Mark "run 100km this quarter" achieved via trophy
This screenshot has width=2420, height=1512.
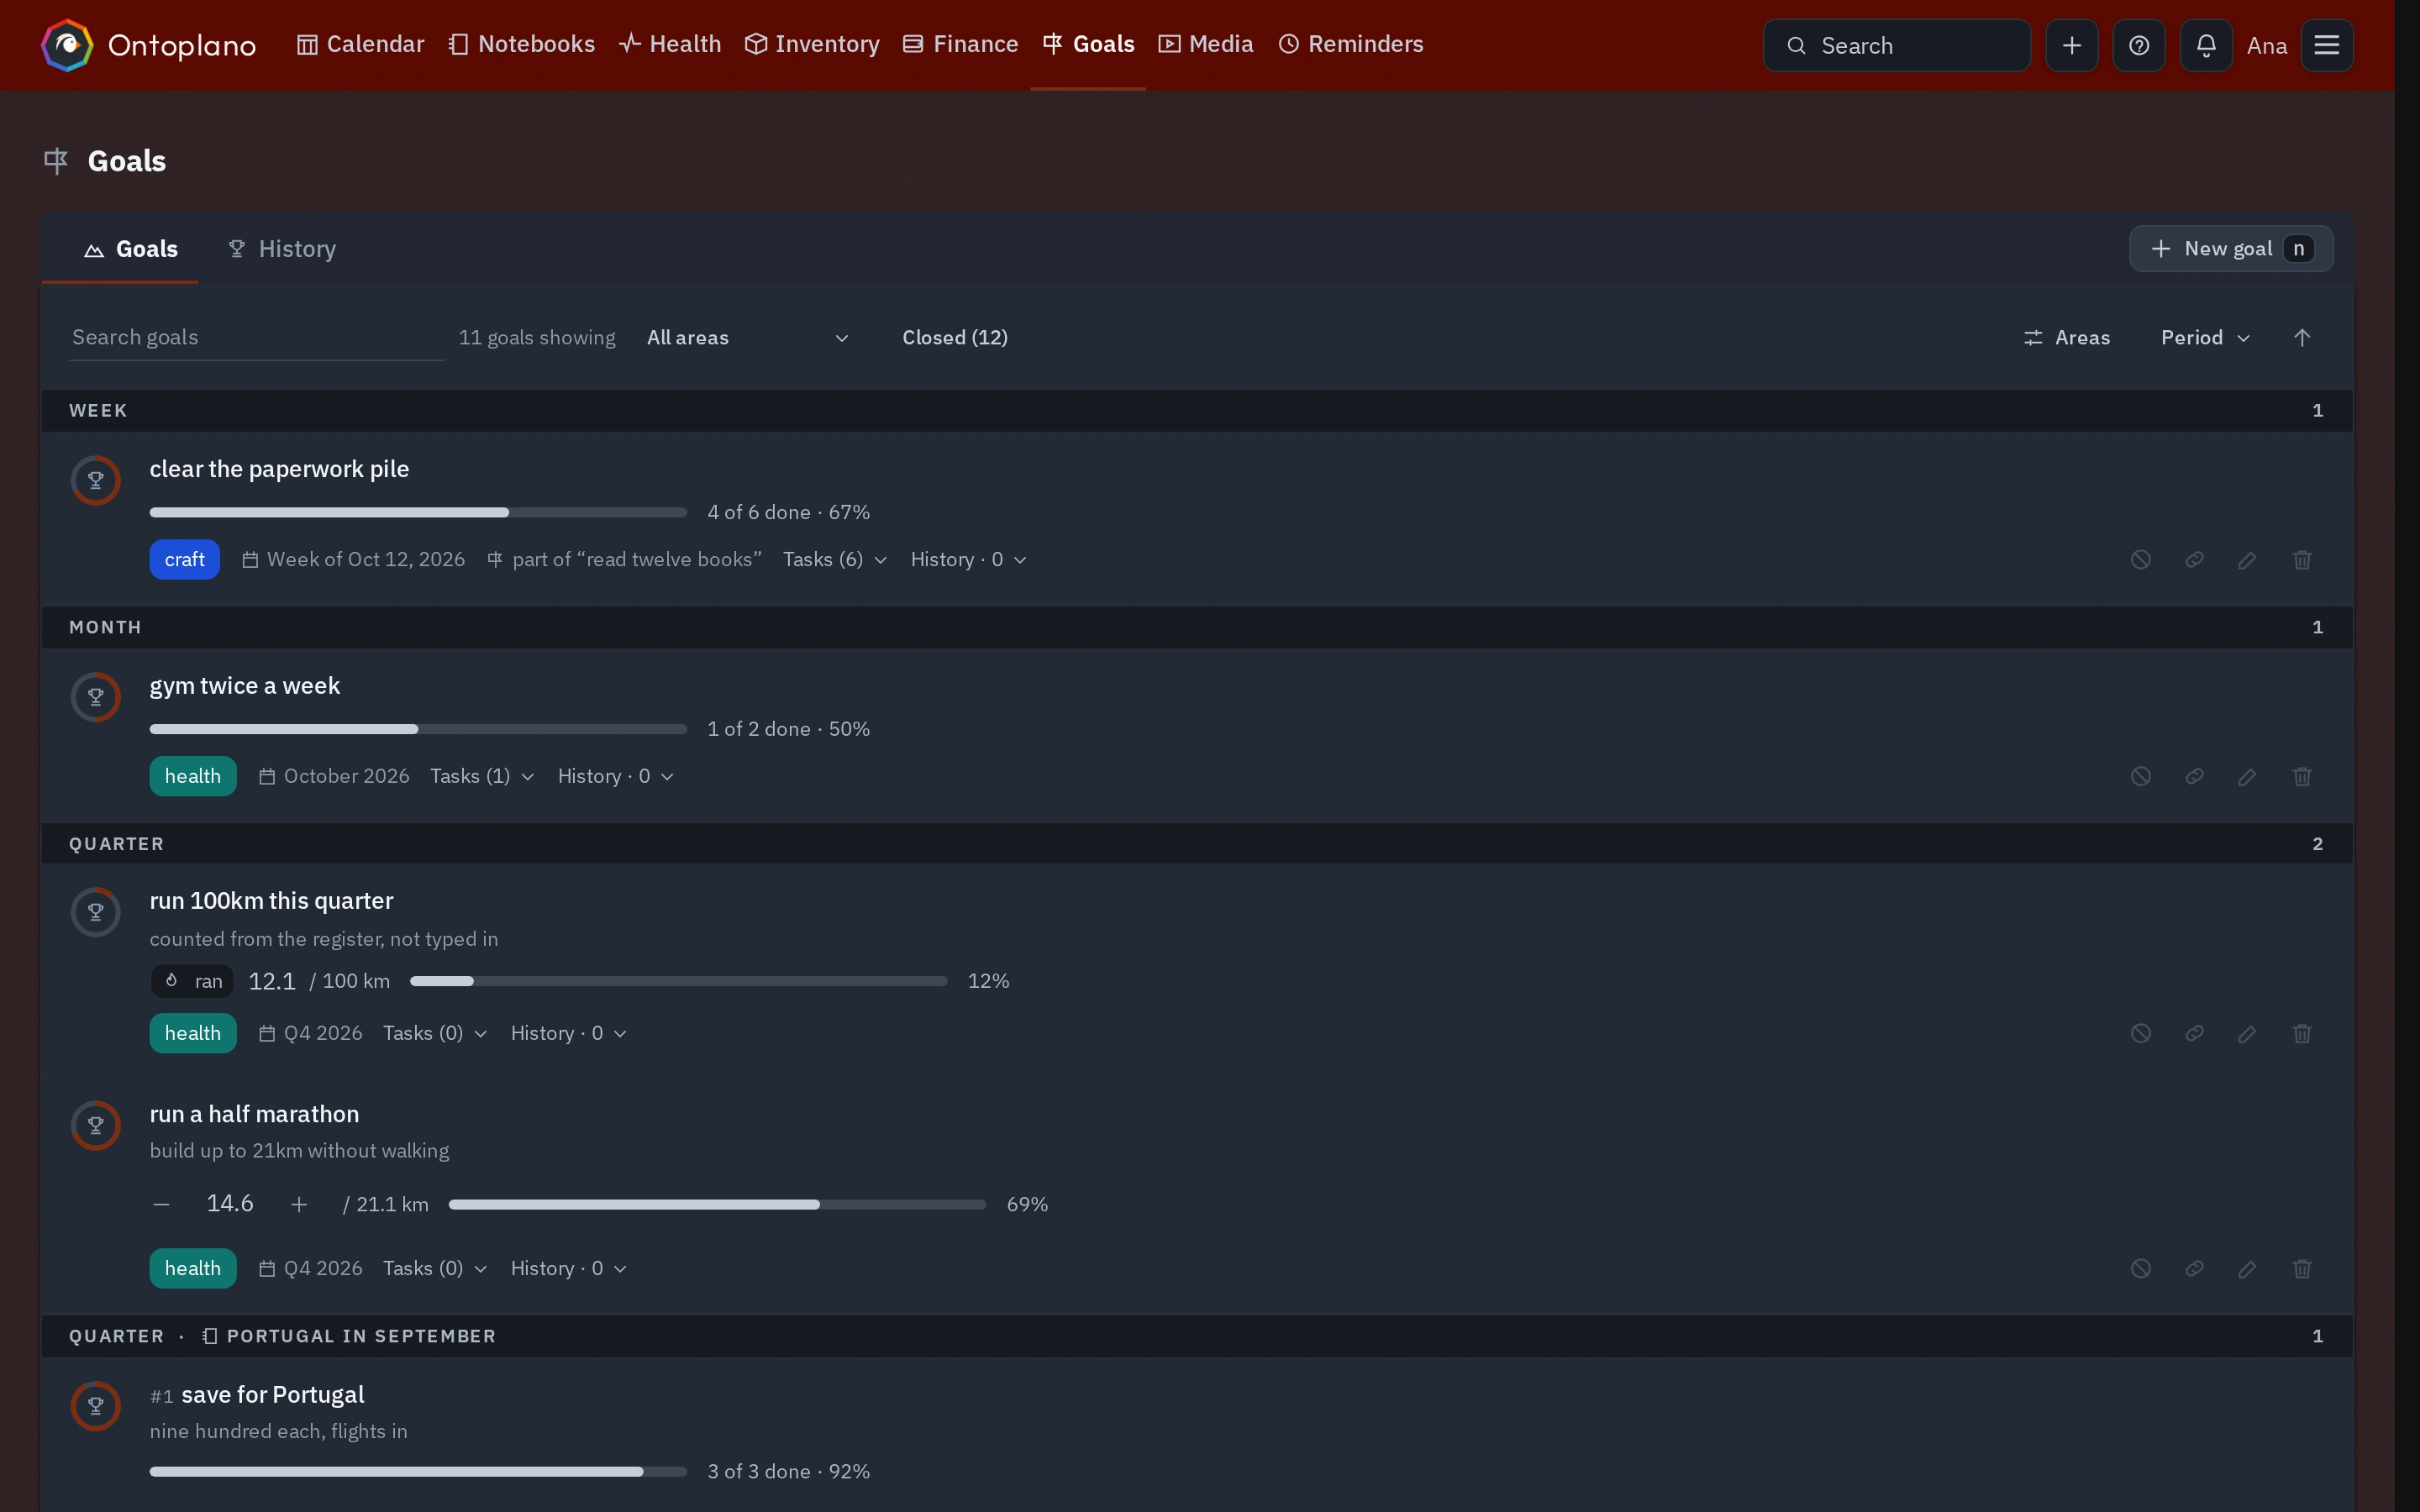[96, 912]
